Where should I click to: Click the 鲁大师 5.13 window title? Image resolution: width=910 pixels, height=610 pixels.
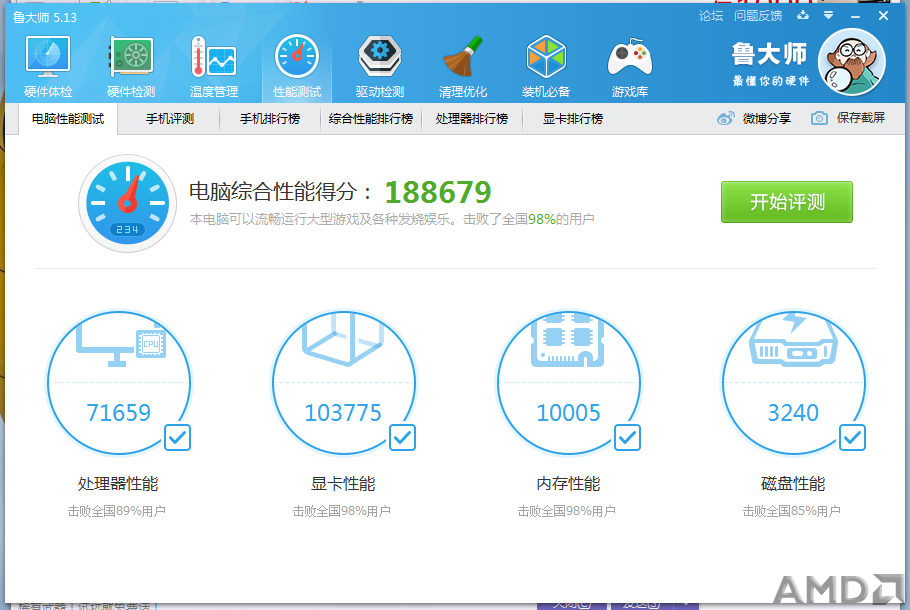pyautogui.click(x=45, y=17)
